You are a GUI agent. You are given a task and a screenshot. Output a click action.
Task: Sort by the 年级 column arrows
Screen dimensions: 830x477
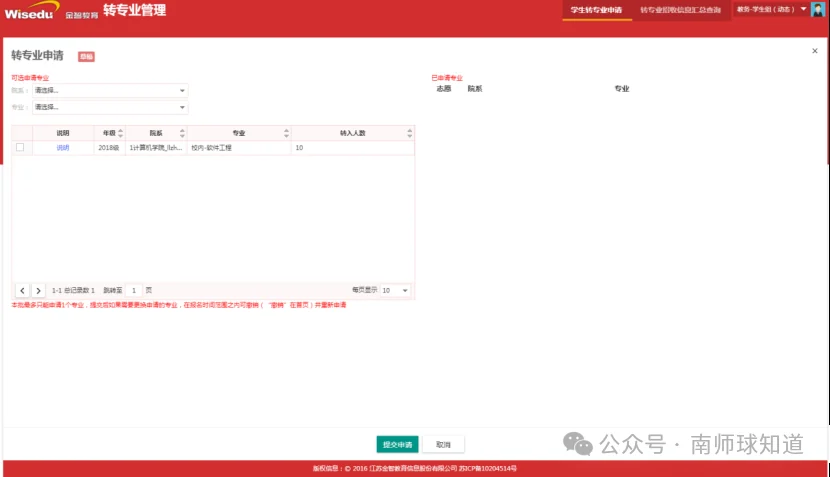point(121,133)
